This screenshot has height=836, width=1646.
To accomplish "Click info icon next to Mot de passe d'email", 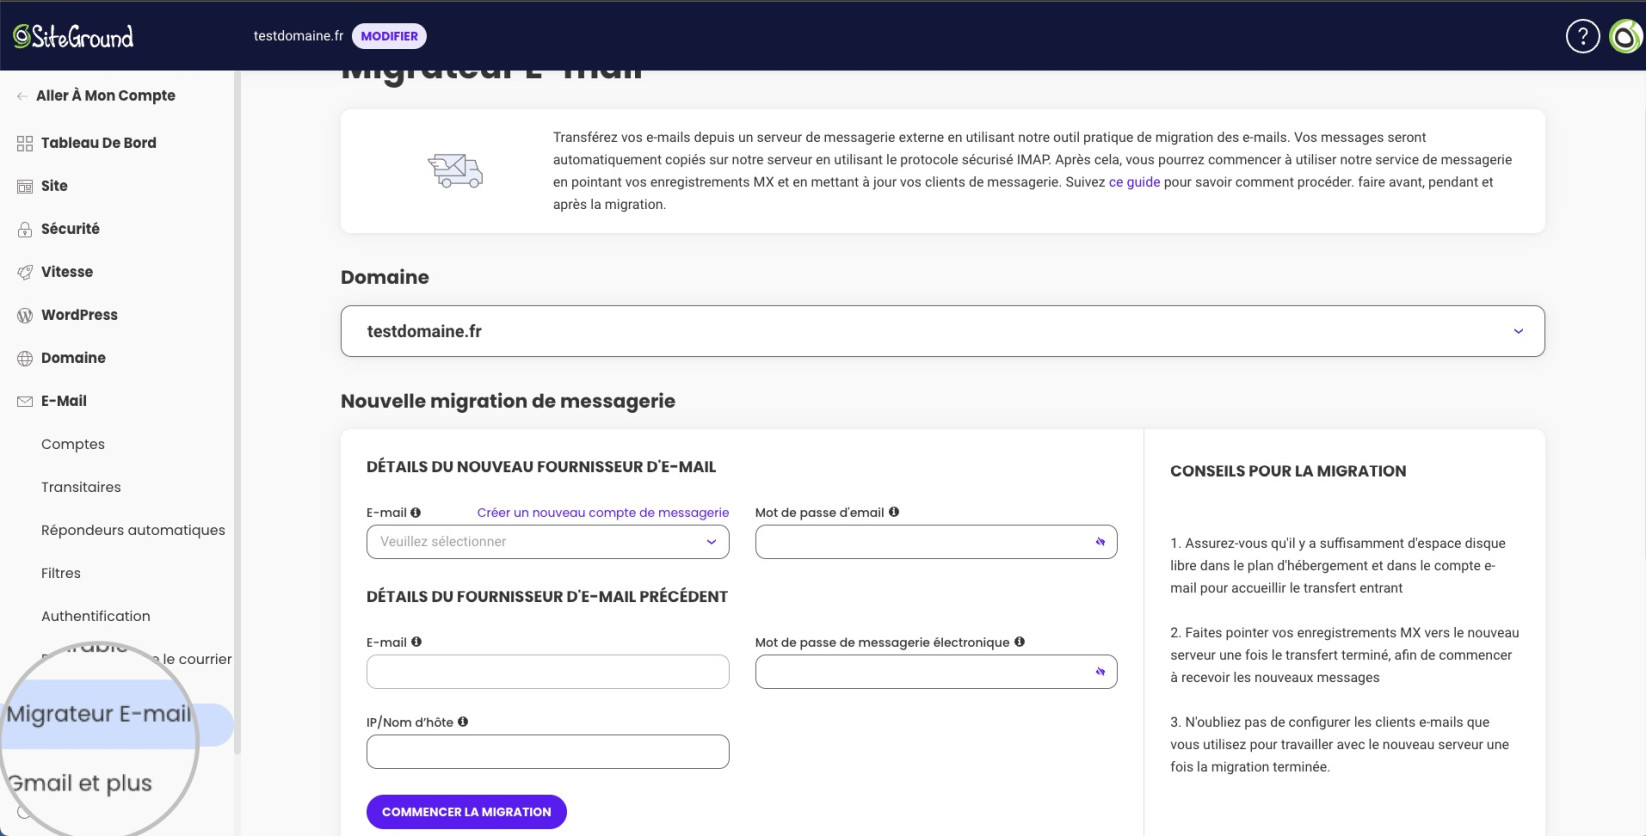I will 894,512.
